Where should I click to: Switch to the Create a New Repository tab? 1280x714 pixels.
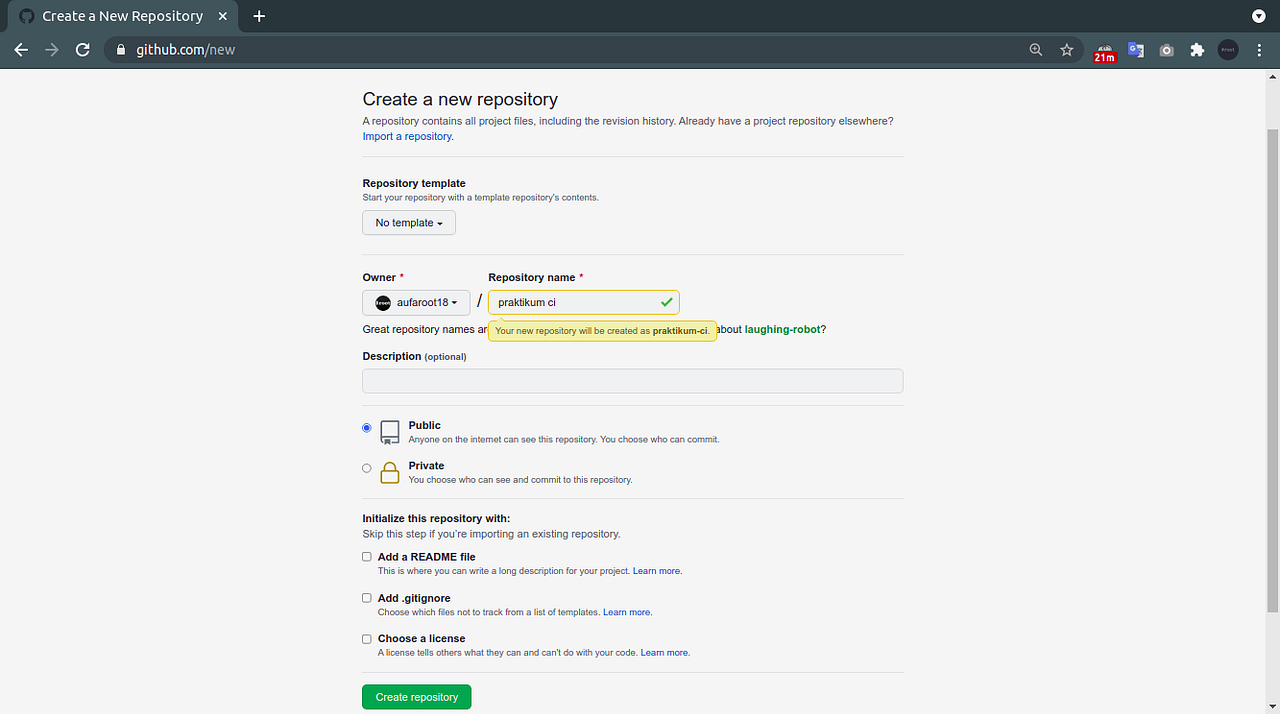coord(120,15)
